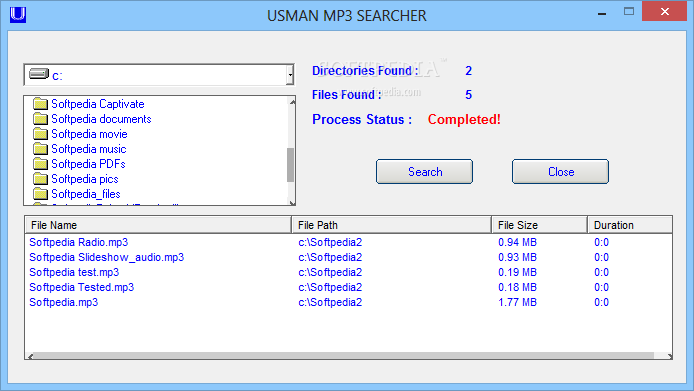
Task: Select Softpedia.mp3 in results list
Action: (63, 302)
